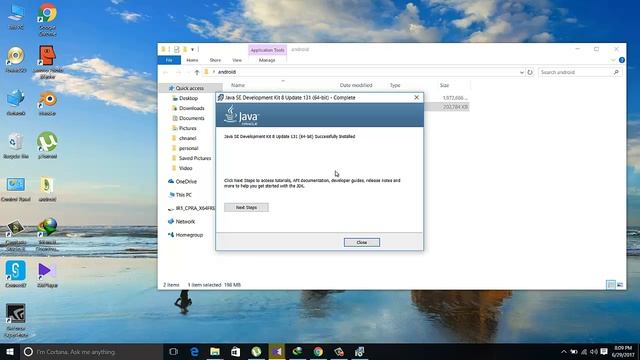Viewport: 640px width, 360px height.
Task: Open the uTorrent desktop icon
Action: pos(47,146)
